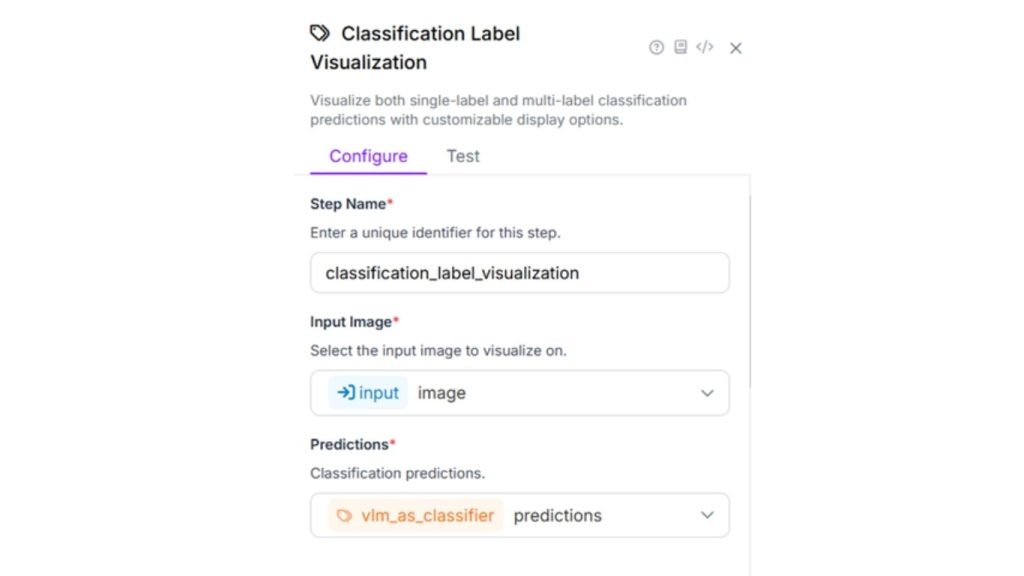
Task: Expand the Input Image dropdown chevron
Action: tap(707, 393)
